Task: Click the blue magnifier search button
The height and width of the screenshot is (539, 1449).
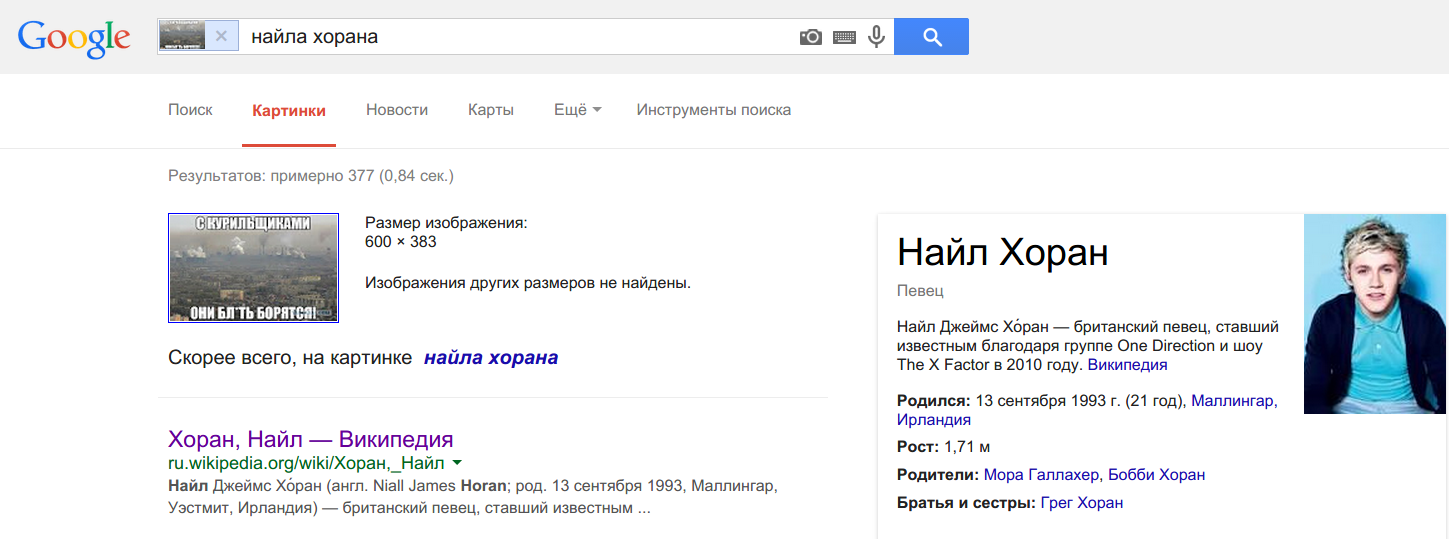Action: tap(931, 37)
